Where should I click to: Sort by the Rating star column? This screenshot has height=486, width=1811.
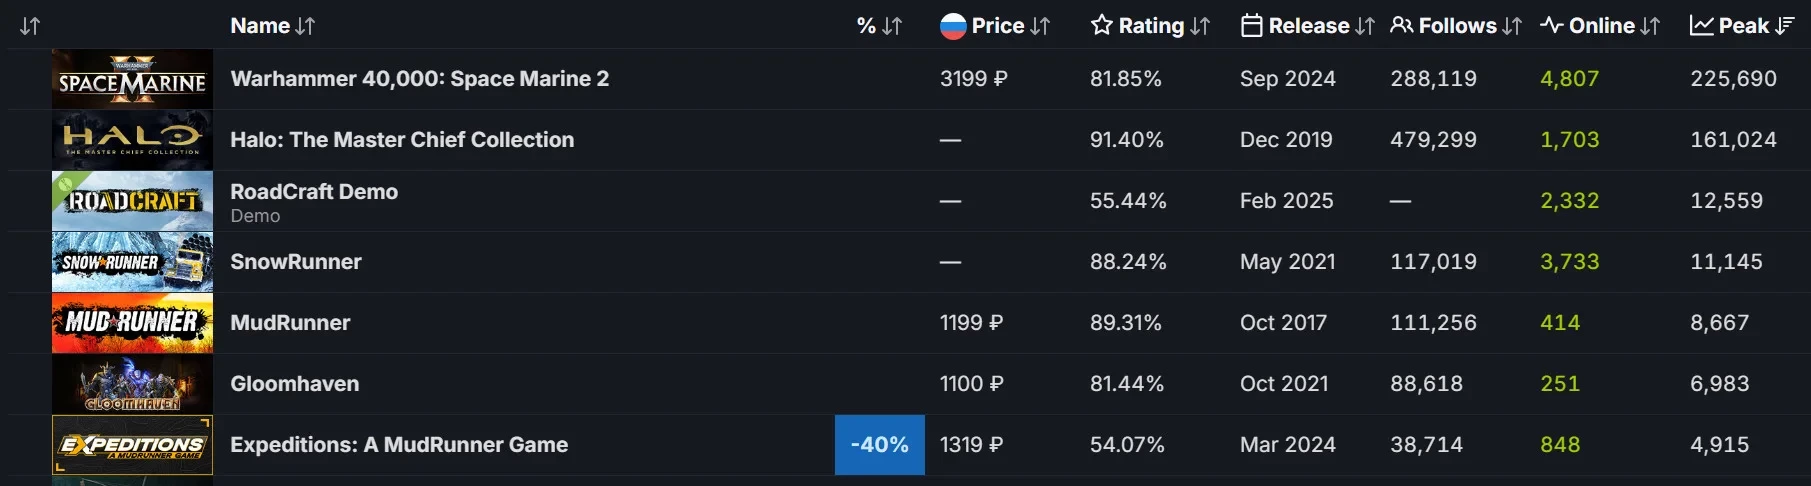tap(1102, 26)
